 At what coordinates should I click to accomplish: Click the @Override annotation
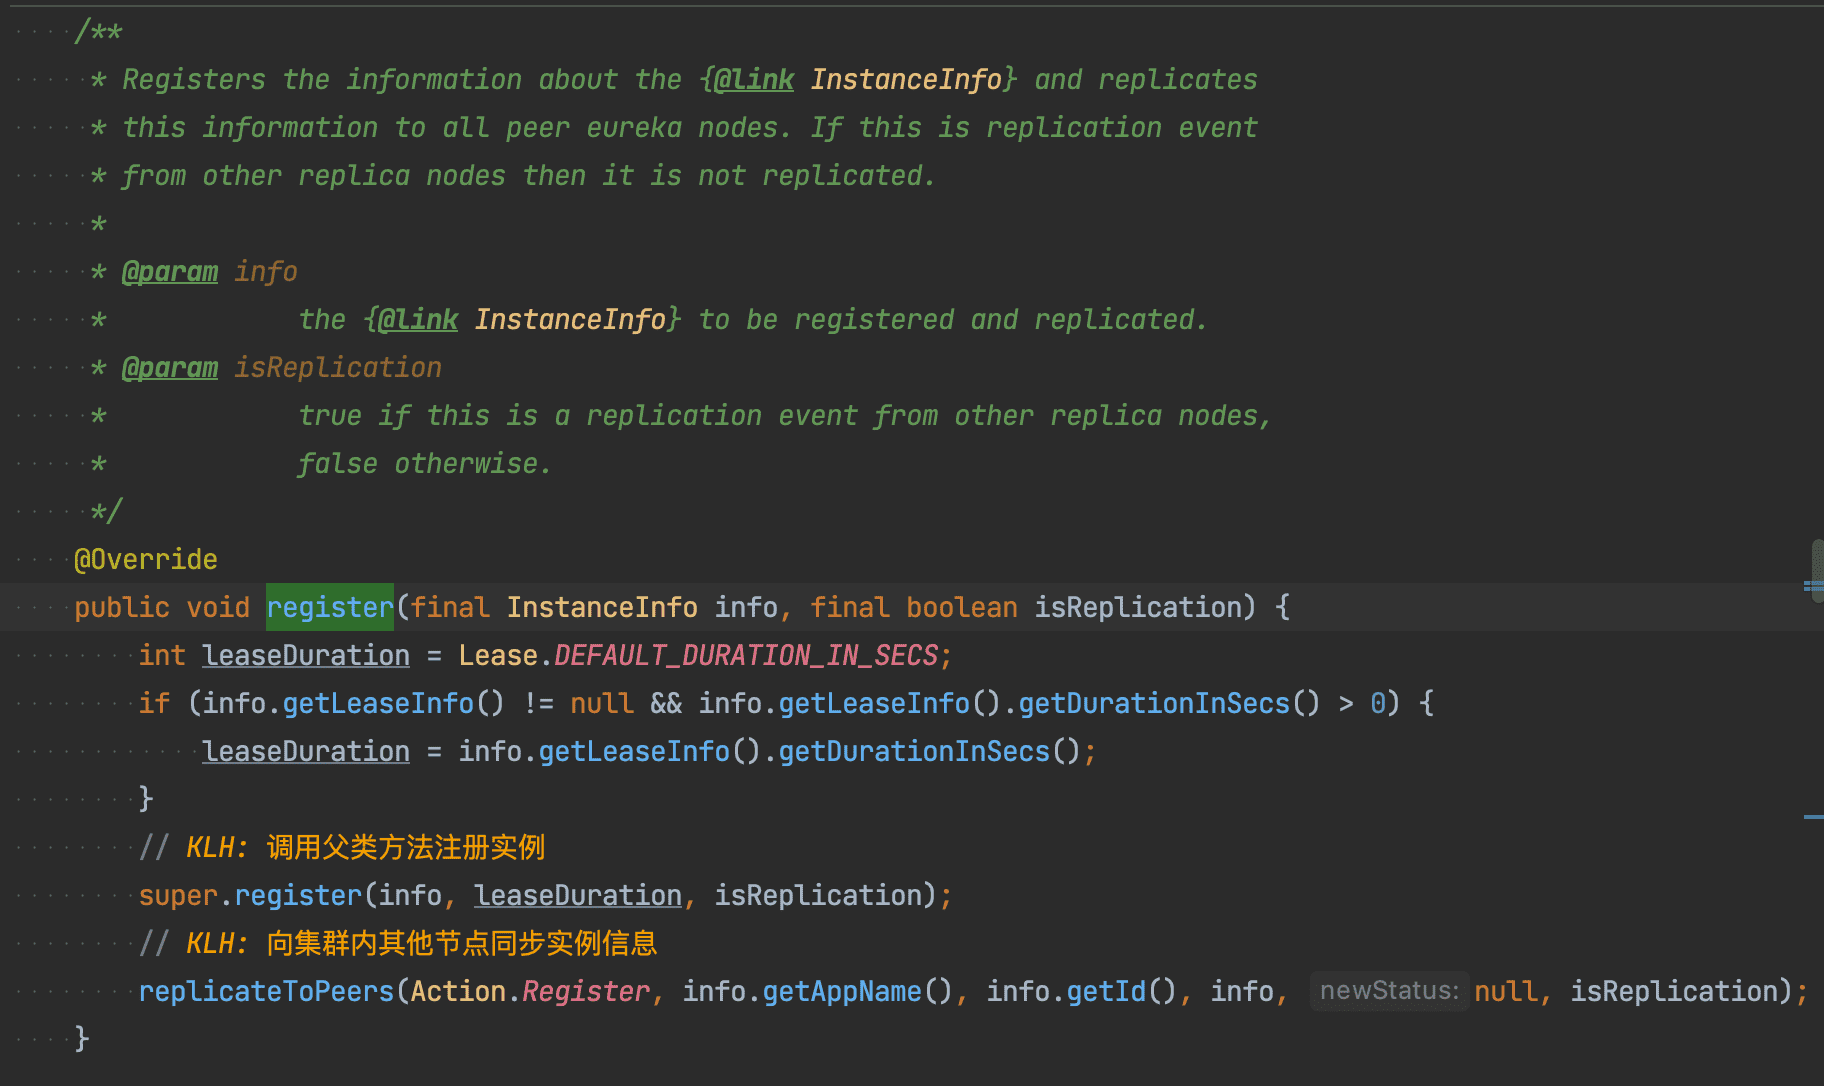pos(146,559)
